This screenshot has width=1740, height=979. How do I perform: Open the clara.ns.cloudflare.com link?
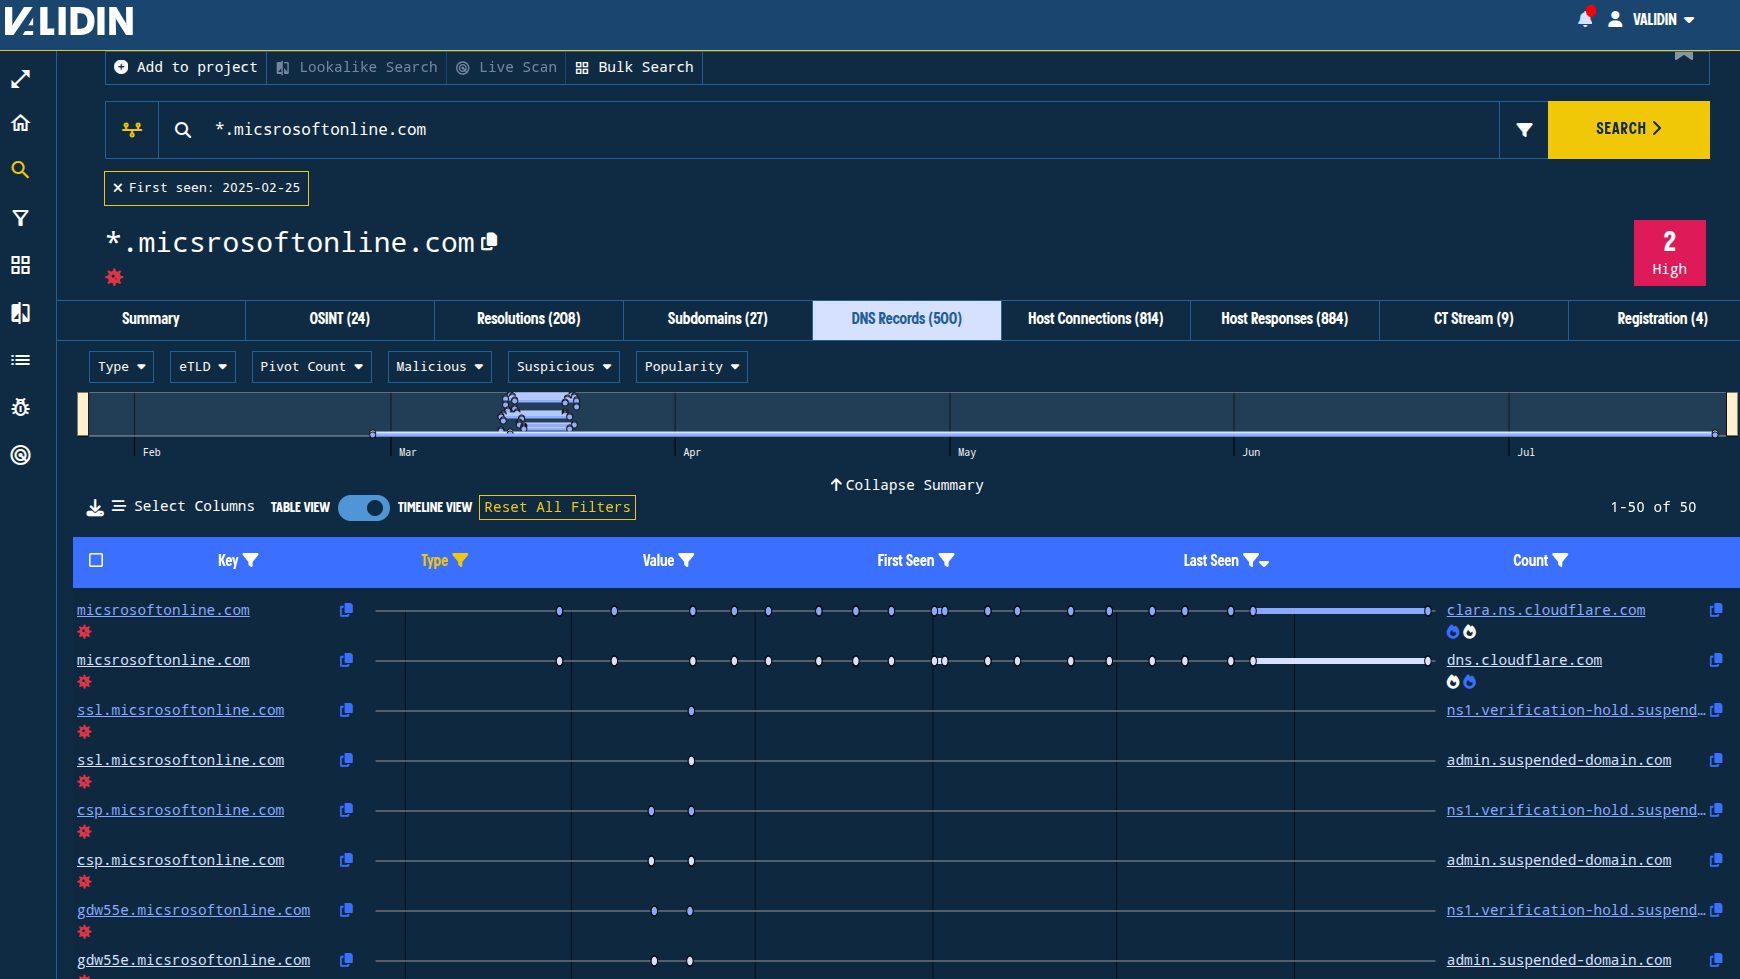[1546, 610]
